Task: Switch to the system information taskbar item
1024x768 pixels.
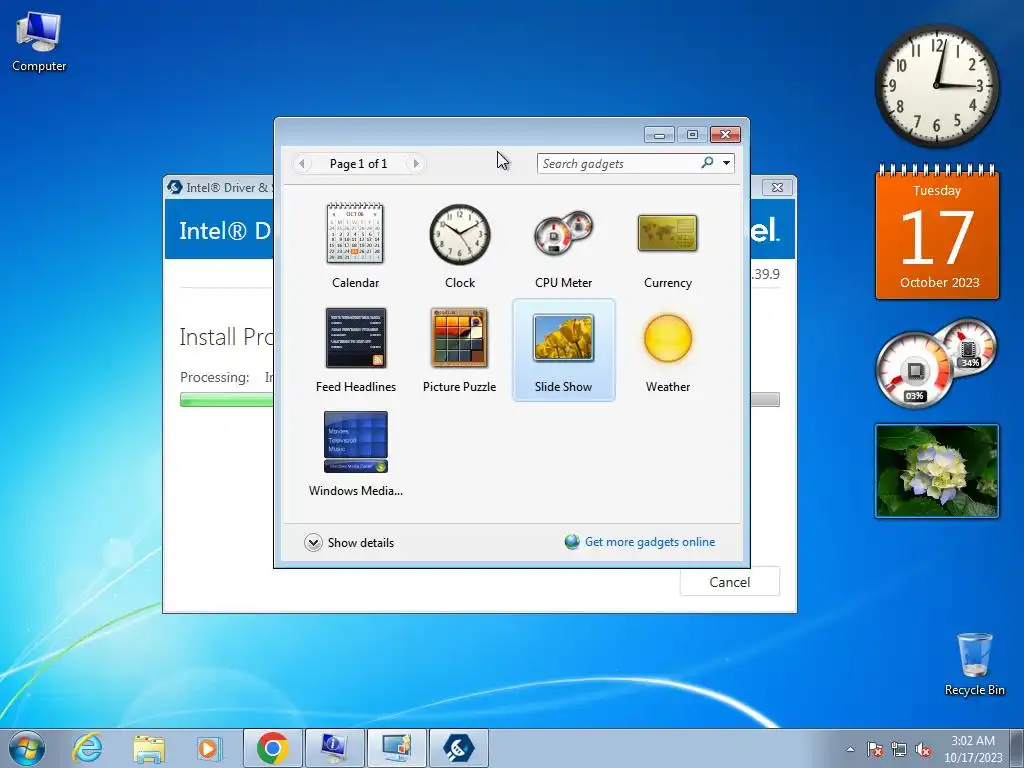Action: [334, 748]
